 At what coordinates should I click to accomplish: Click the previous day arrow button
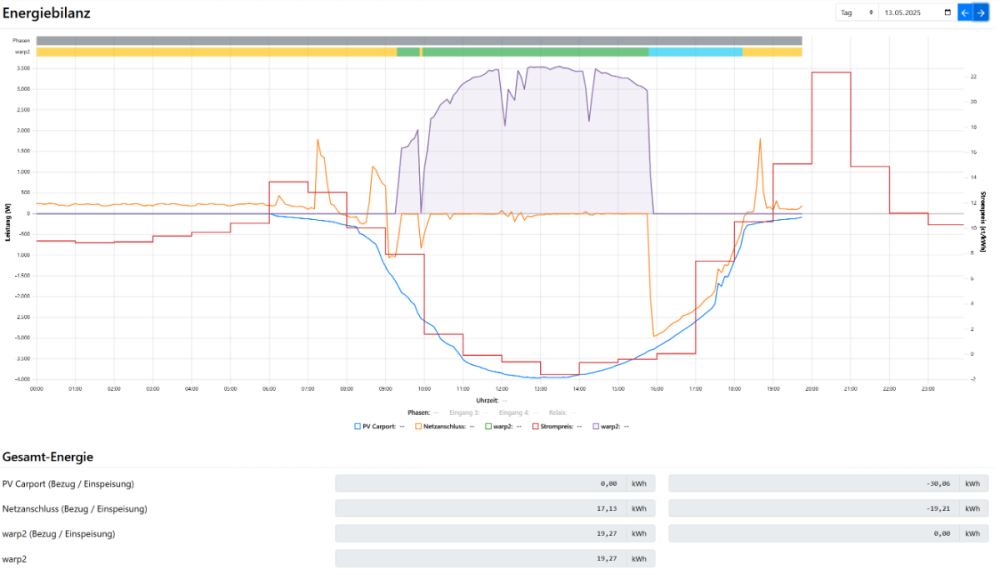(x=965, y=12)
